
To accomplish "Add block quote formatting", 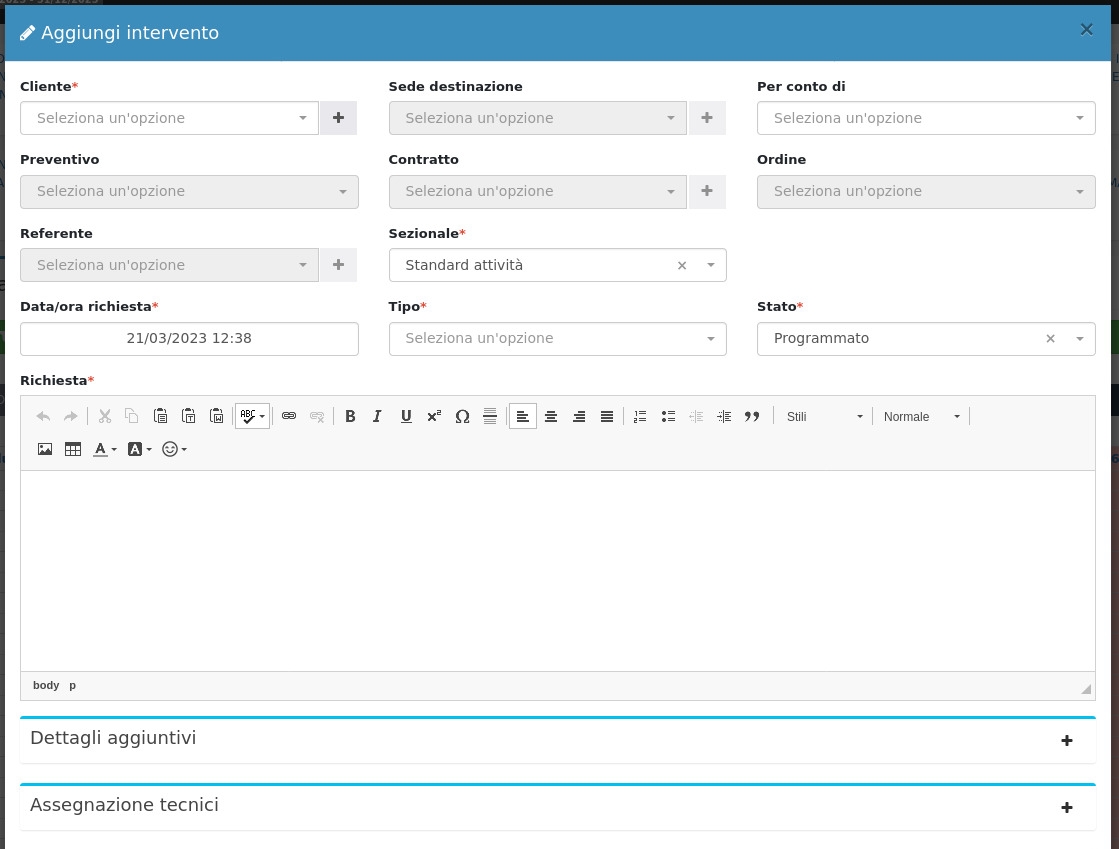I will pyautogui.click(x=752, y=416).
